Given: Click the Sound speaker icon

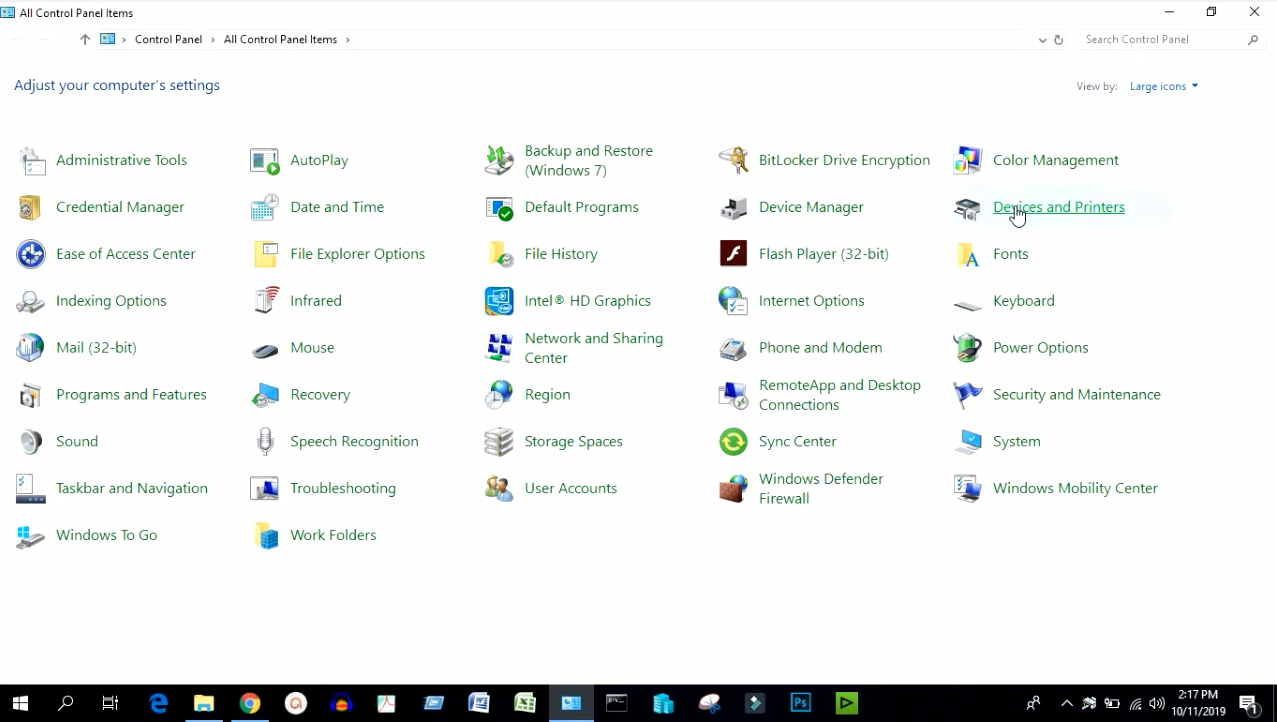Looking at the screenshot, I should click(x=31, y=442).
